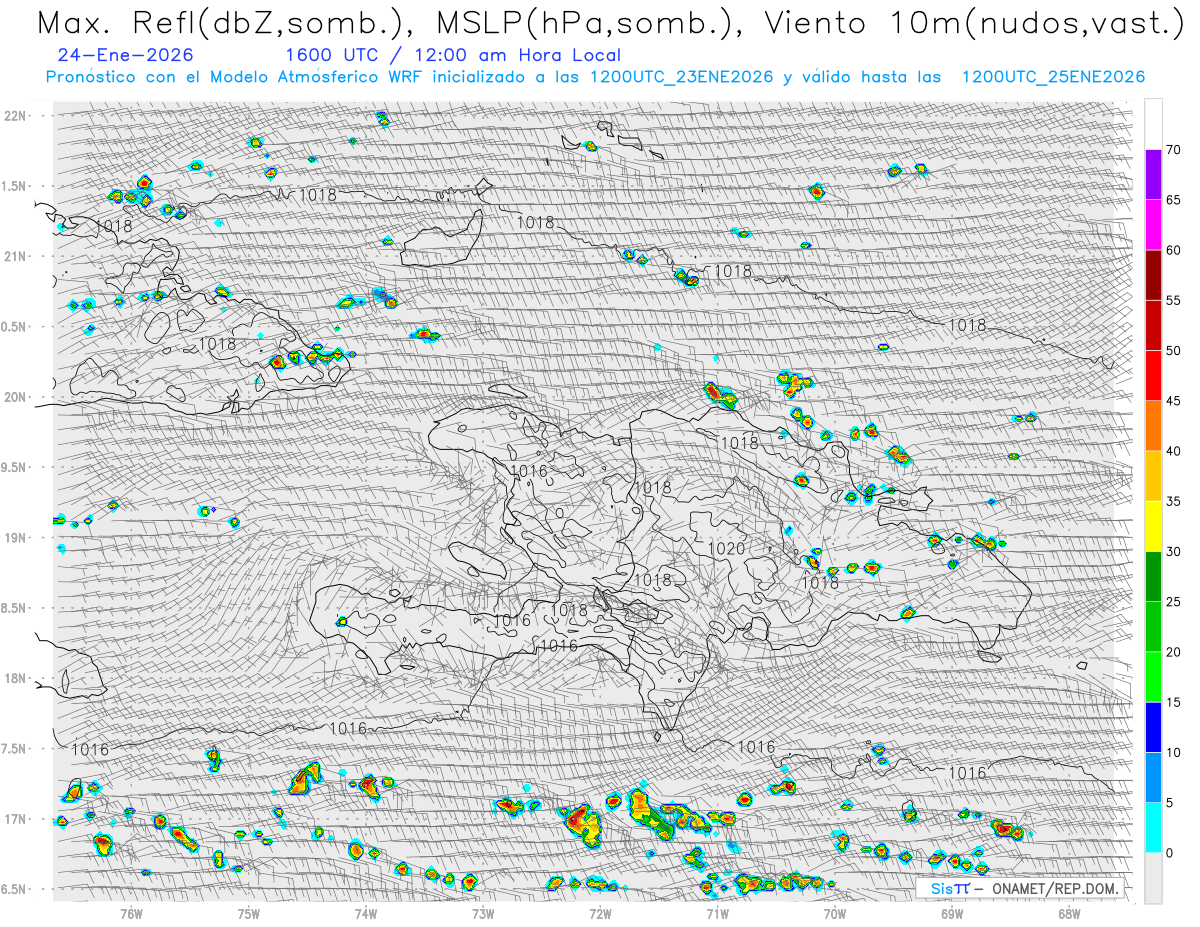Click the '73W' longitude axis label

pyautogui.click(x=483, y=913)
